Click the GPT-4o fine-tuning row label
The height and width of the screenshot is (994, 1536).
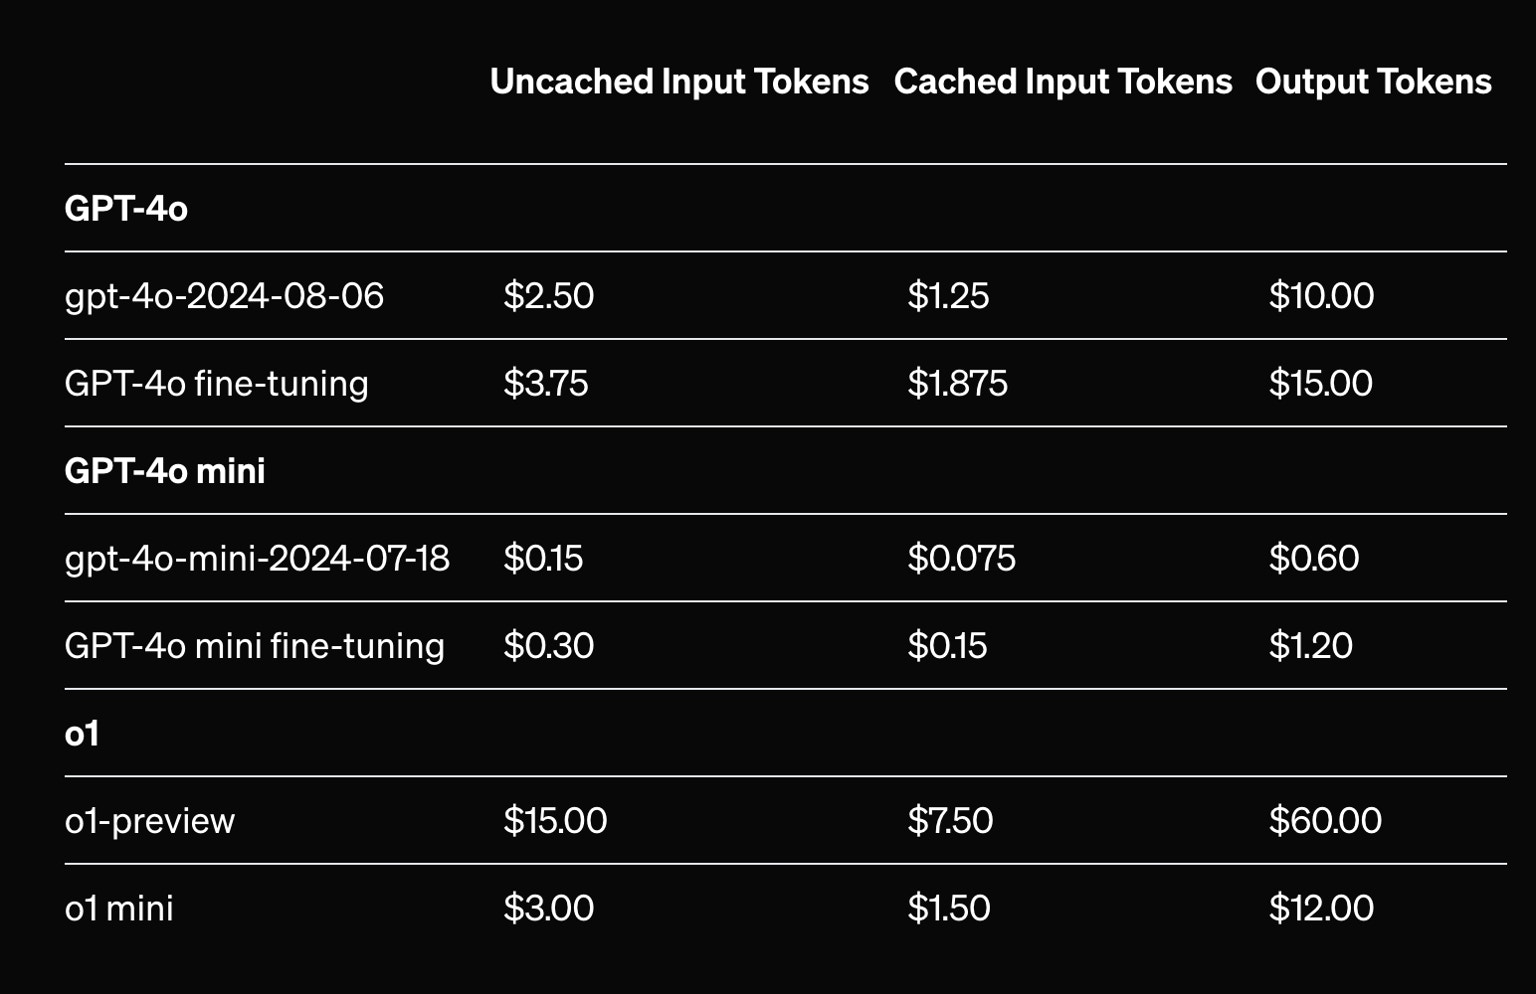(216, 384)
